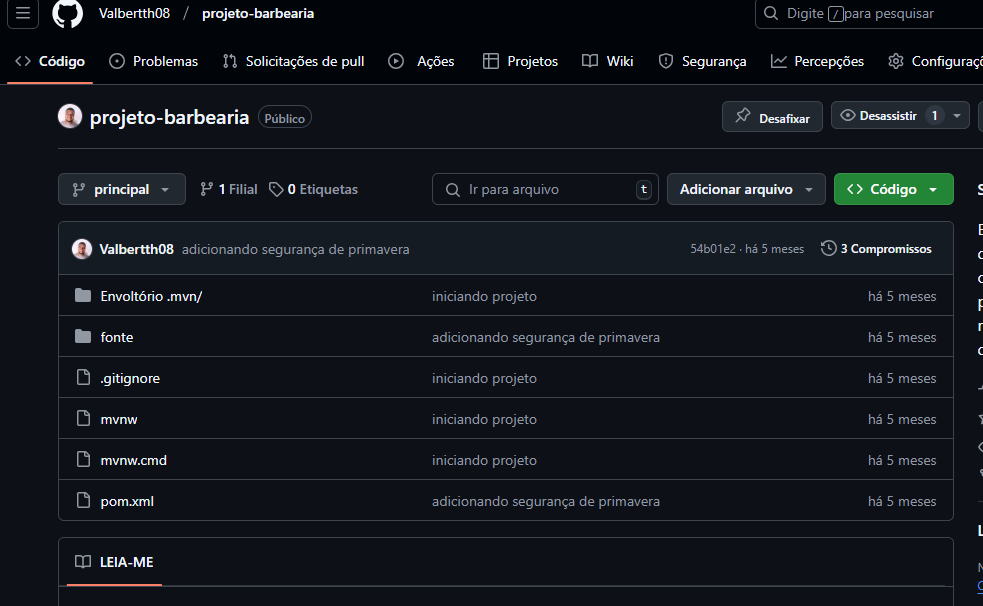Open the Desassistir options dropdown arrow
This screenshot has height=606, width=983.
point(957,116)
